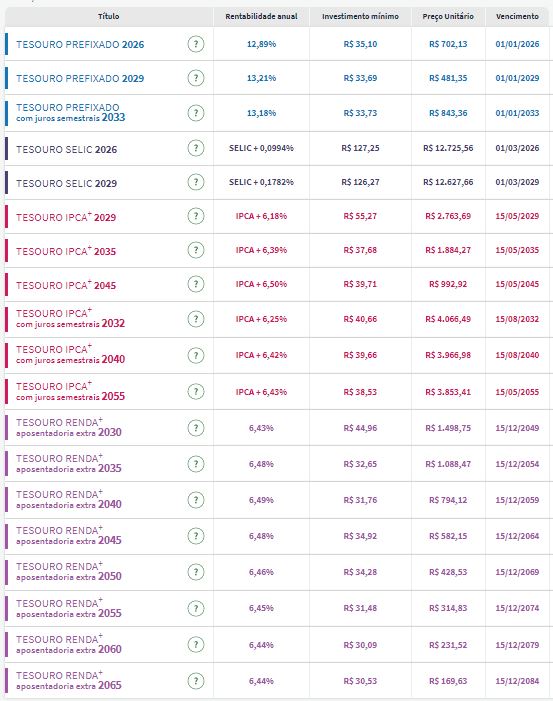Viewport: 553px width, 701px height.
Task: Click help icon for Tesouro IPCA+ 2029
Action: (x=196, y=216)
